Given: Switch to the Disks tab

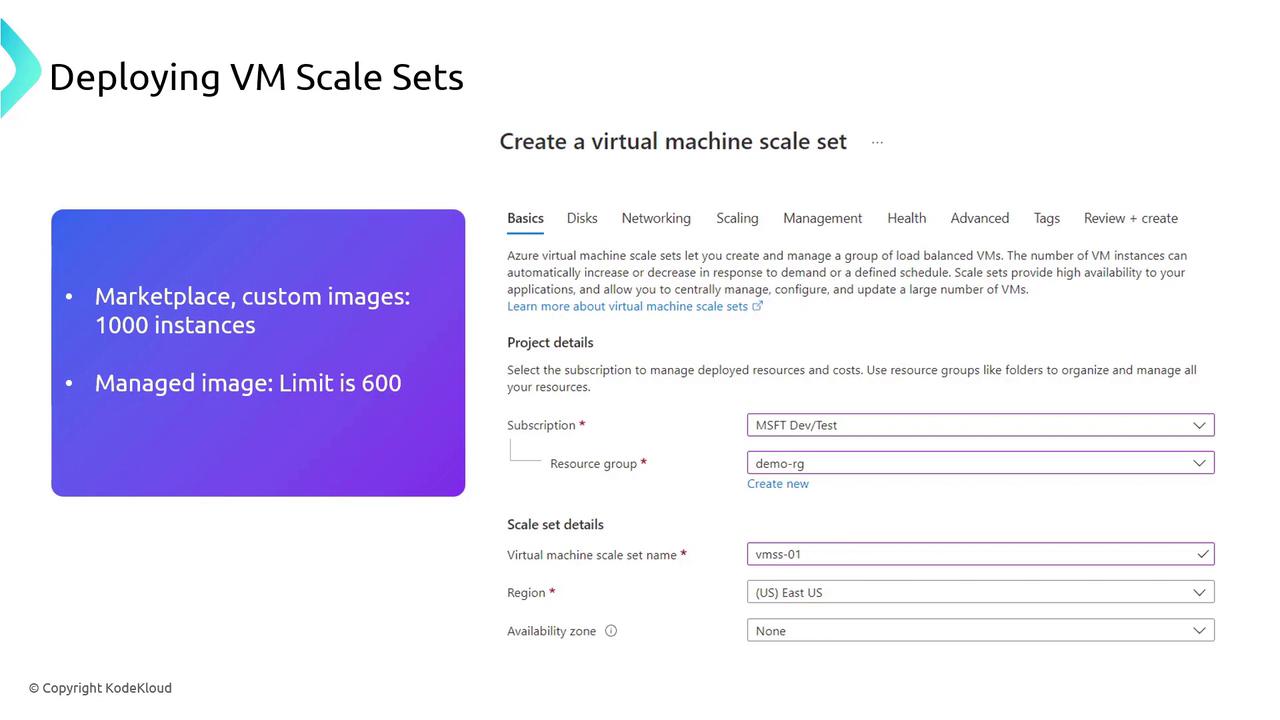Looking at the screenshot, I should (x=582, y=218).
